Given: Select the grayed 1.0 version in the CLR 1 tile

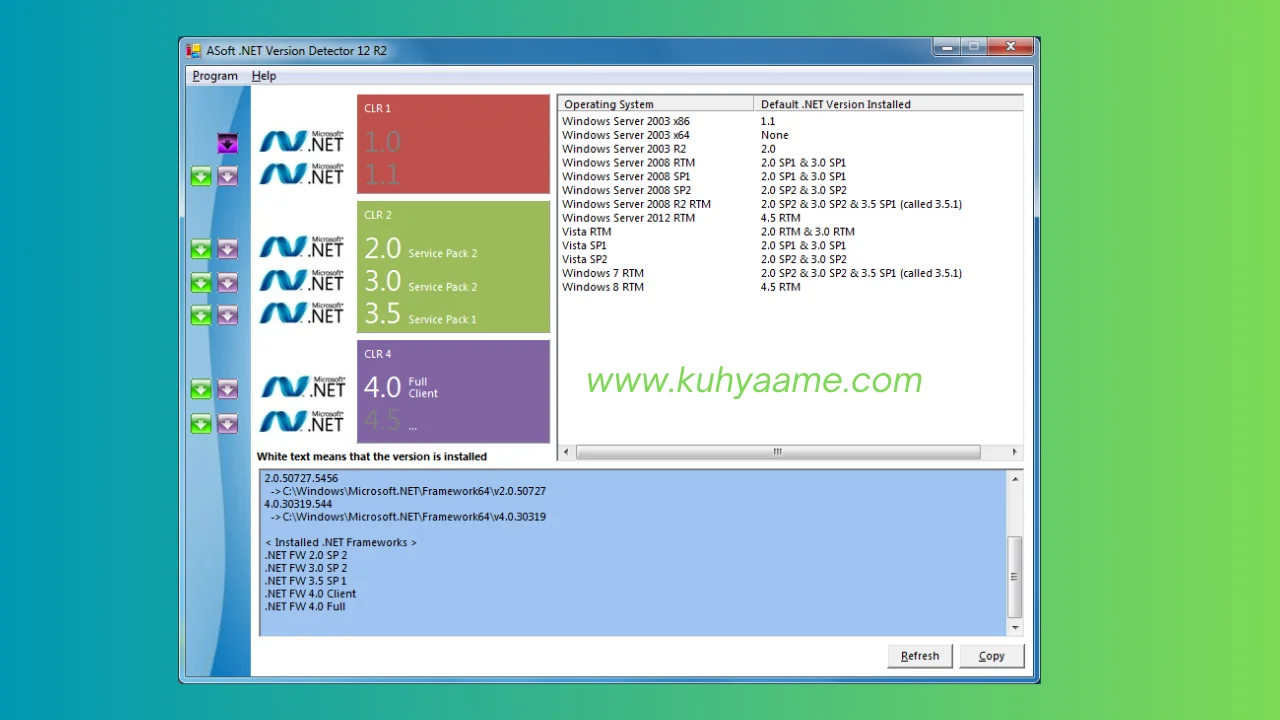Looking at the screenshot, I should pos(382,141).
